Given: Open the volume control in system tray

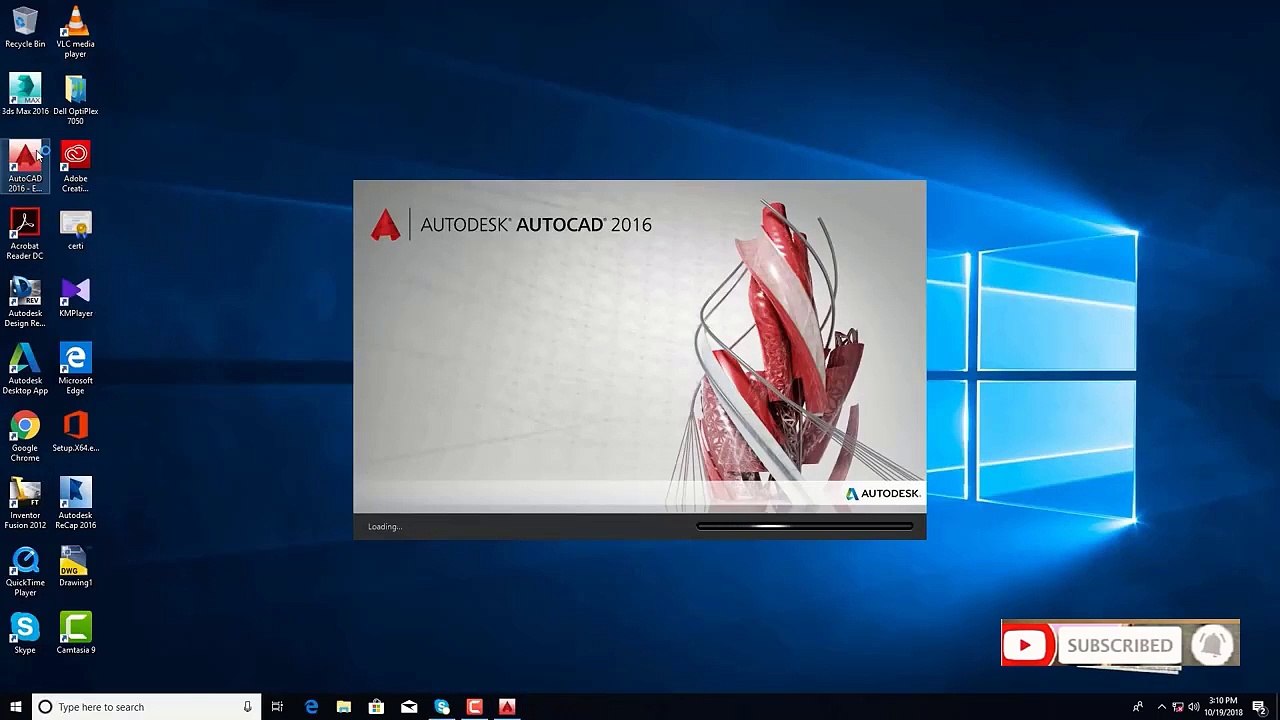Looking at the screenshot, I should click(x=1194, y=707).
